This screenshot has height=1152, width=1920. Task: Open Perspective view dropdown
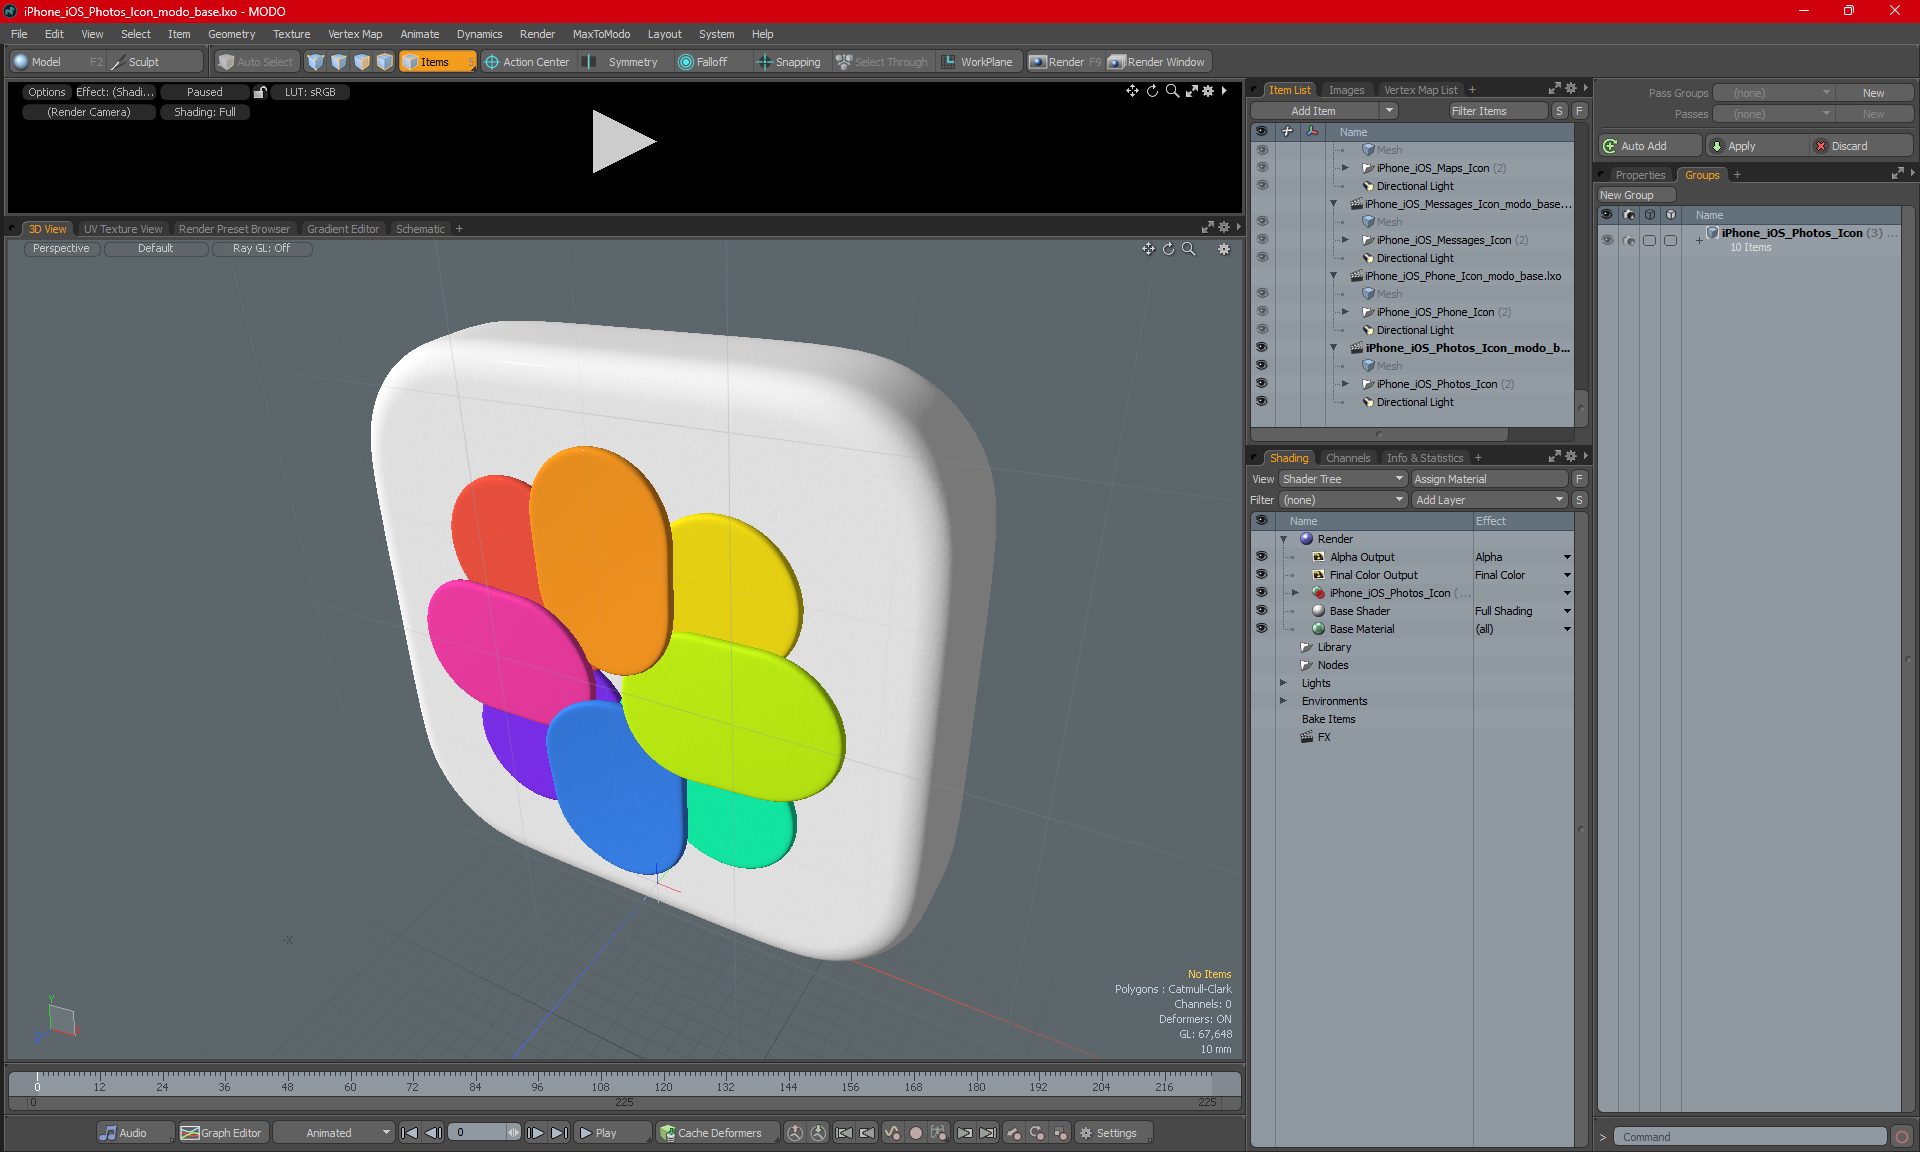[x=61, y=249]
